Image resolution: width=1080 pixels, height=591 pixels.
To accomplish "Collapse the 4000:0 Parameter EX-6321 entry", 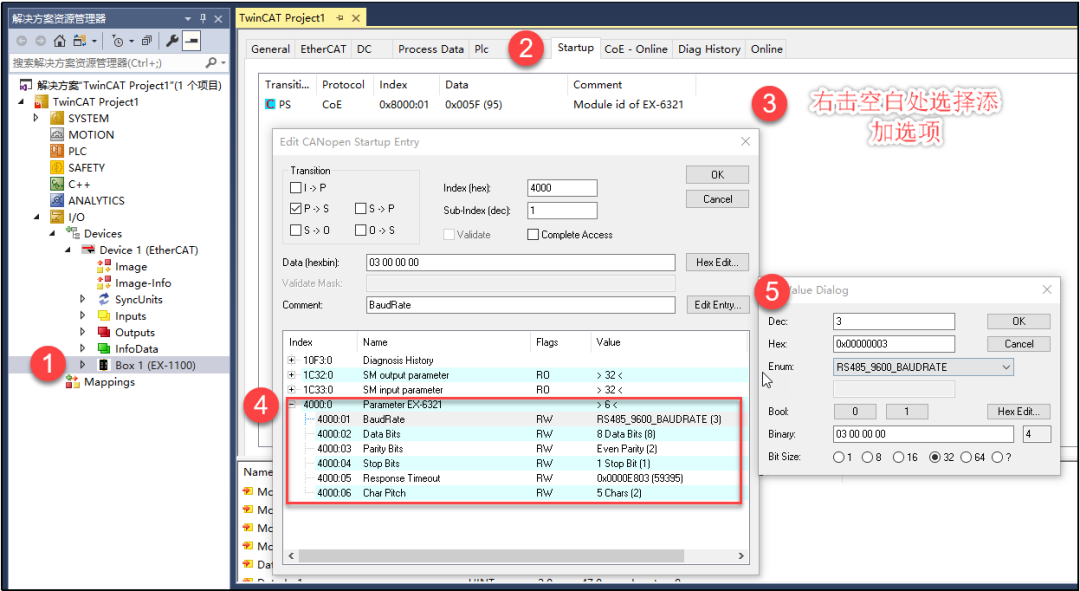I will point(291,405).
